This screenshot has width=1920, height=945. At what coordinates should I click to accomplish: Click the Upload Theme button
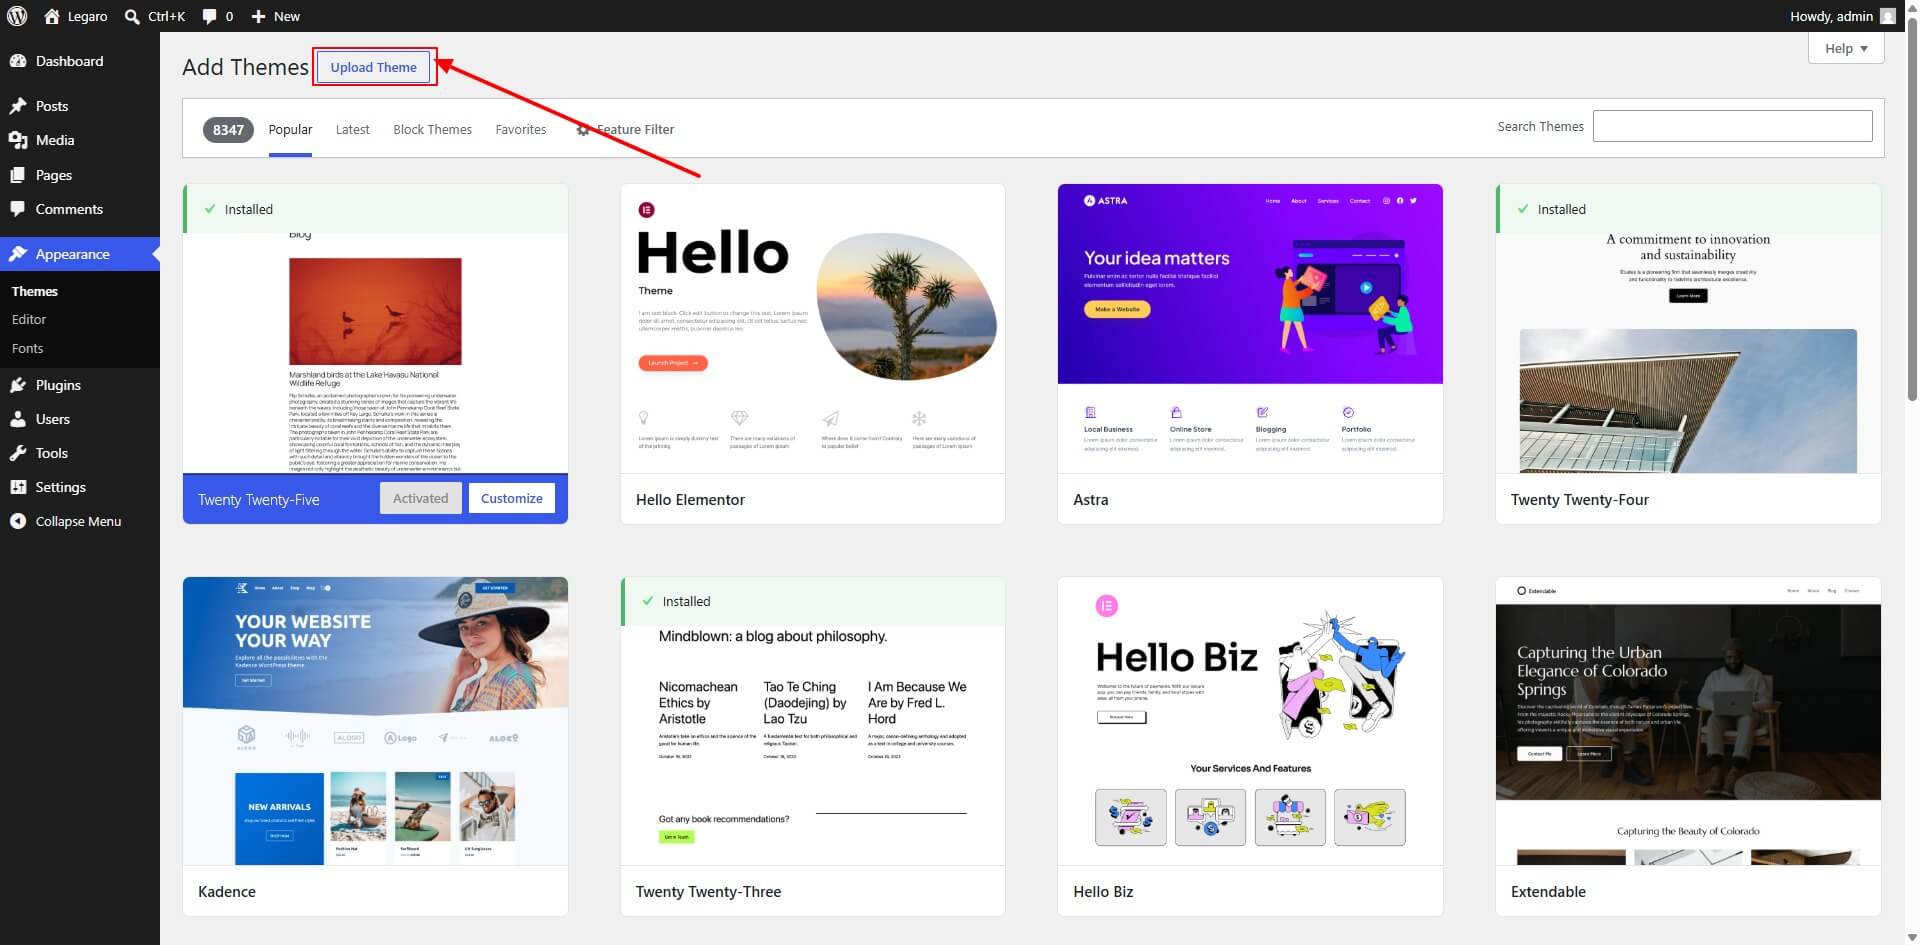pos(374,67)
